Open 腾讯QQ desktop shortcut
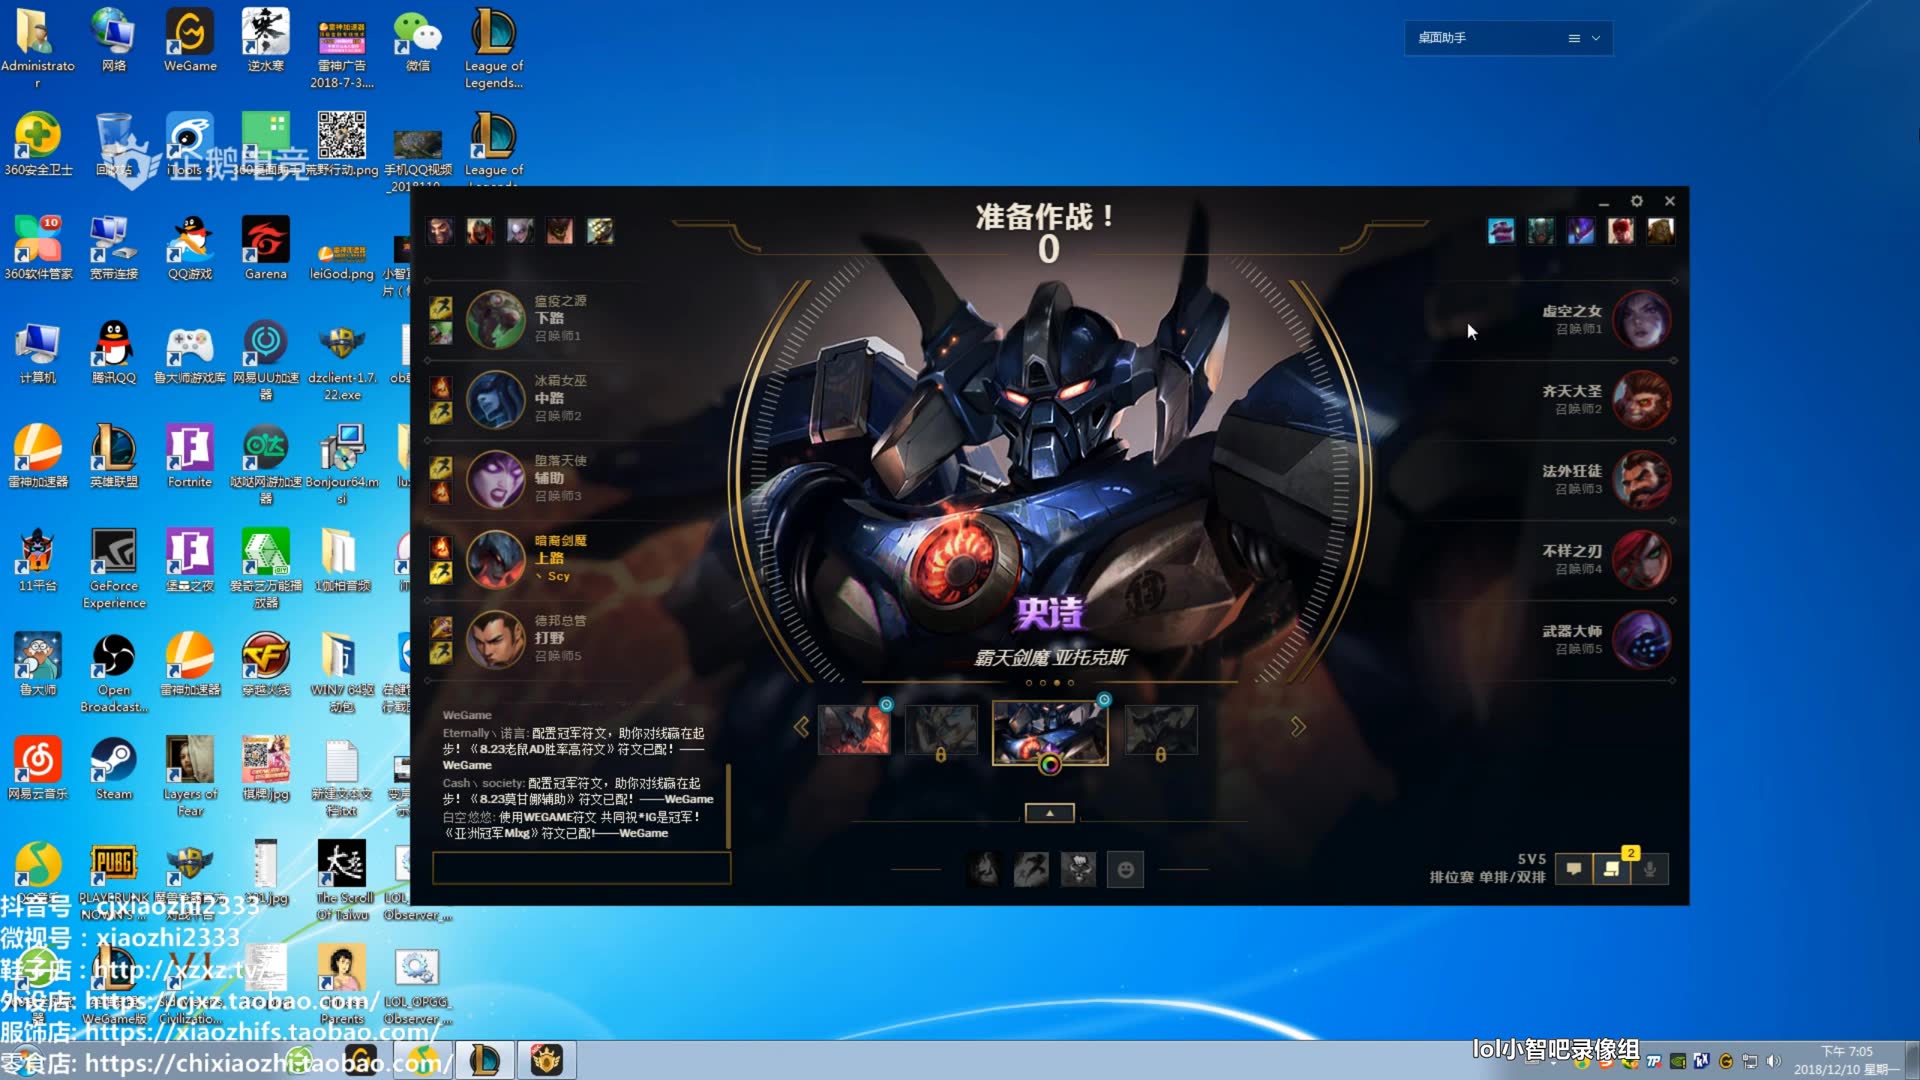 click(114, 352)
